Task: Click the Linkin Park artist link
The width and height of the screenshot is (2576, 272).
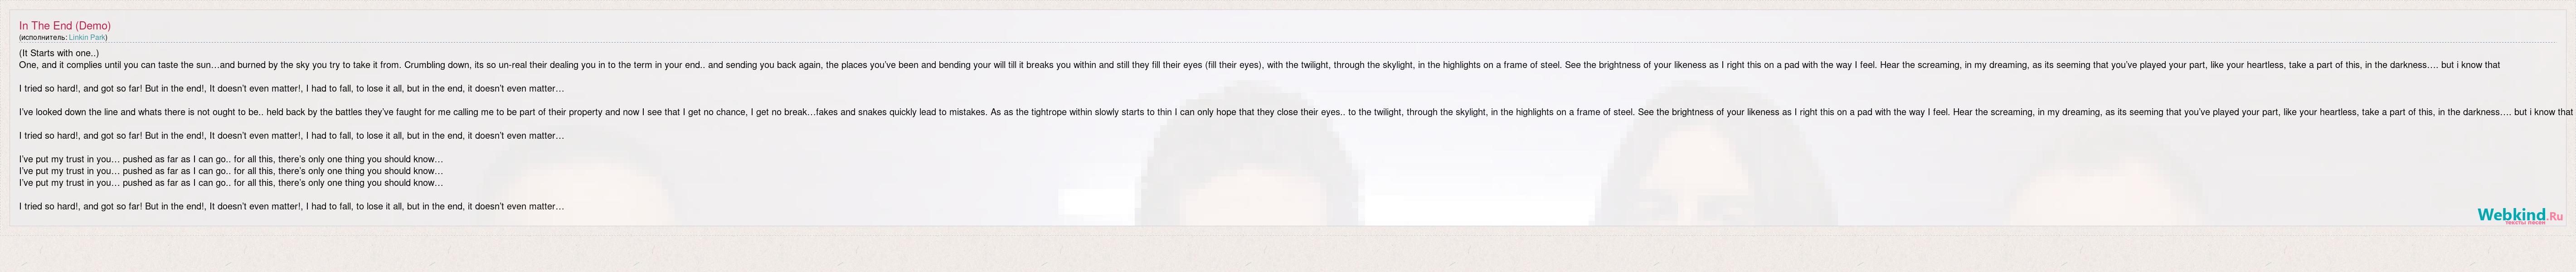Action: tap(87, 38)
